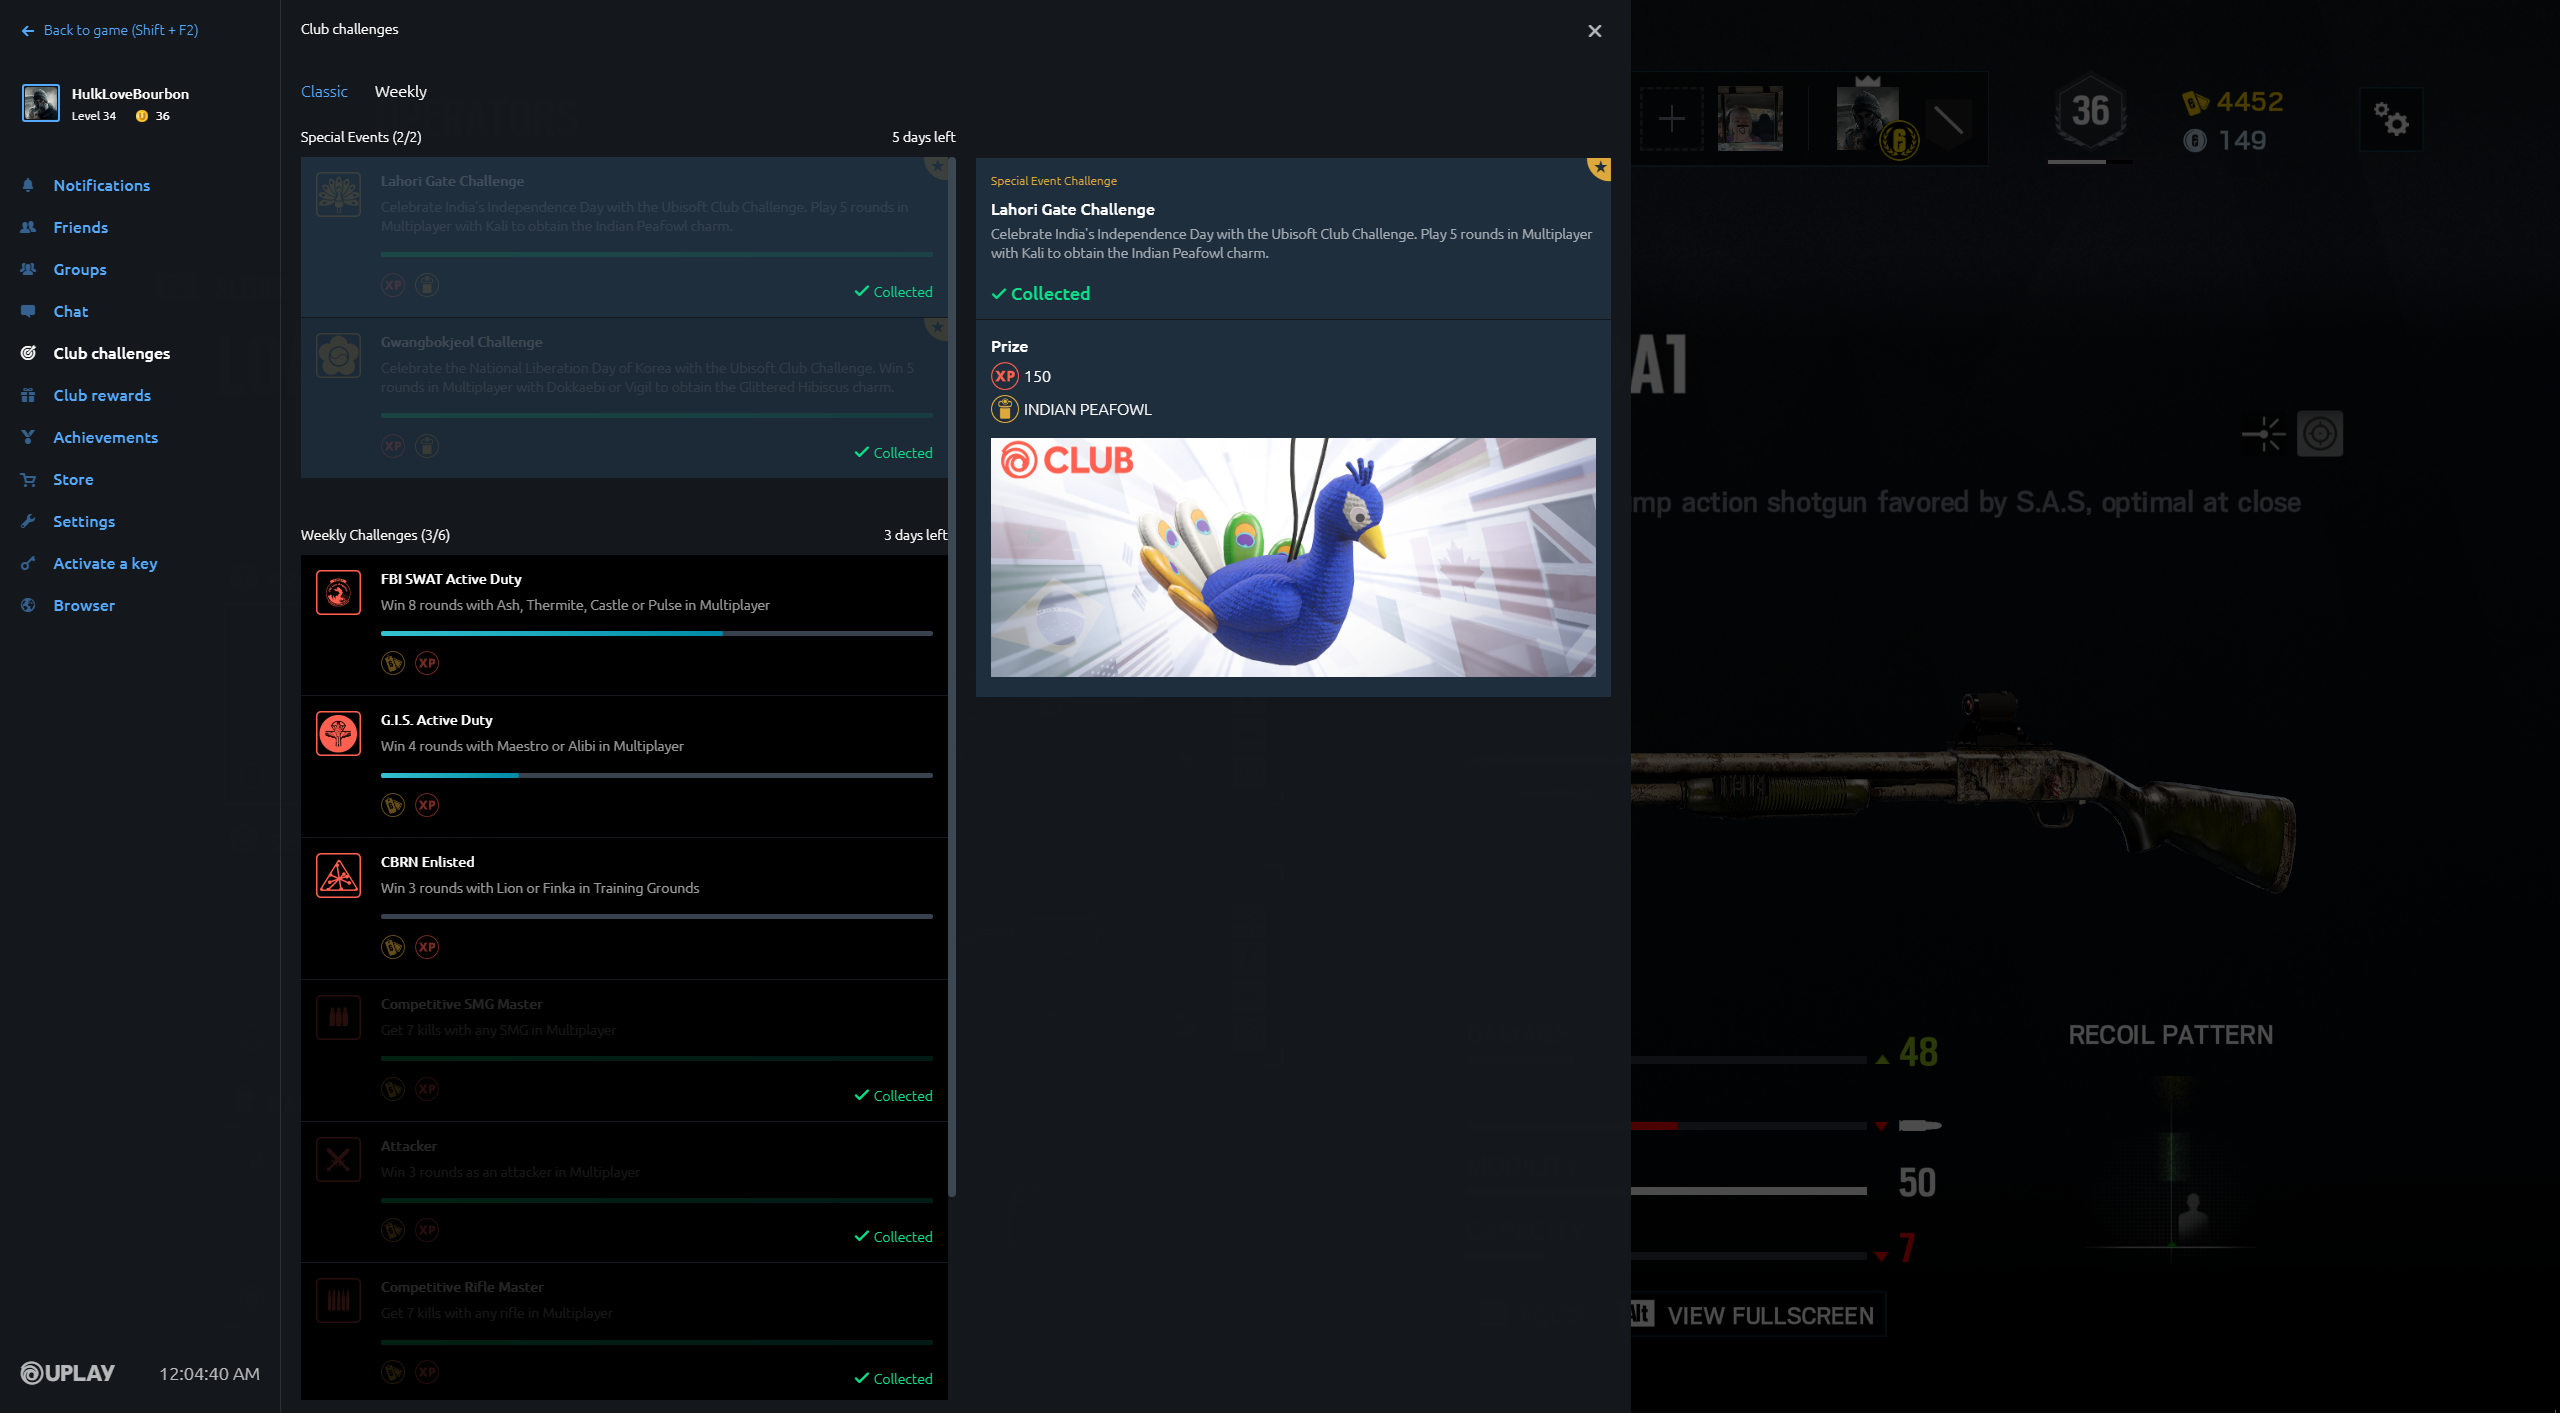
Task: Open Groups from the sidebar
Action: point(79,269)
